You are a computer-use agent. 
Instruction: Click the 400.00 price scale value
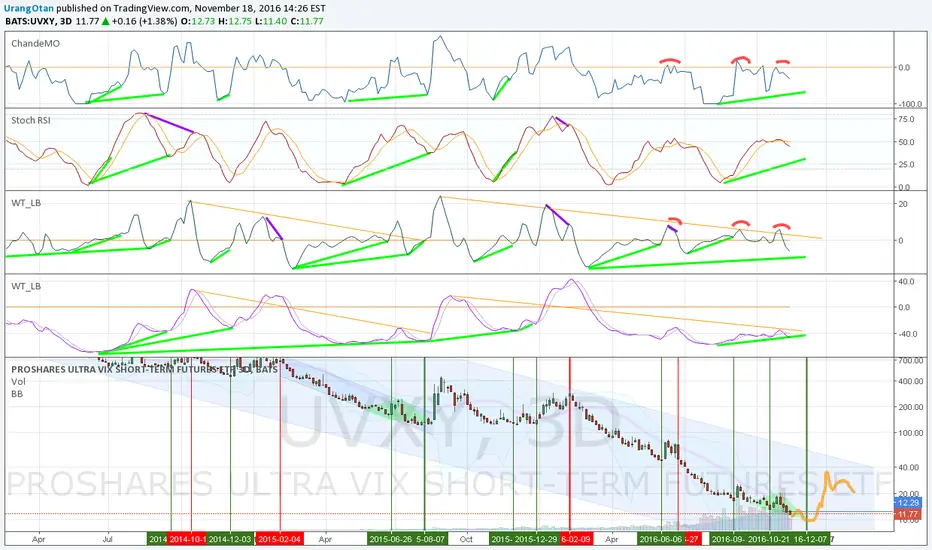point(911,381)
